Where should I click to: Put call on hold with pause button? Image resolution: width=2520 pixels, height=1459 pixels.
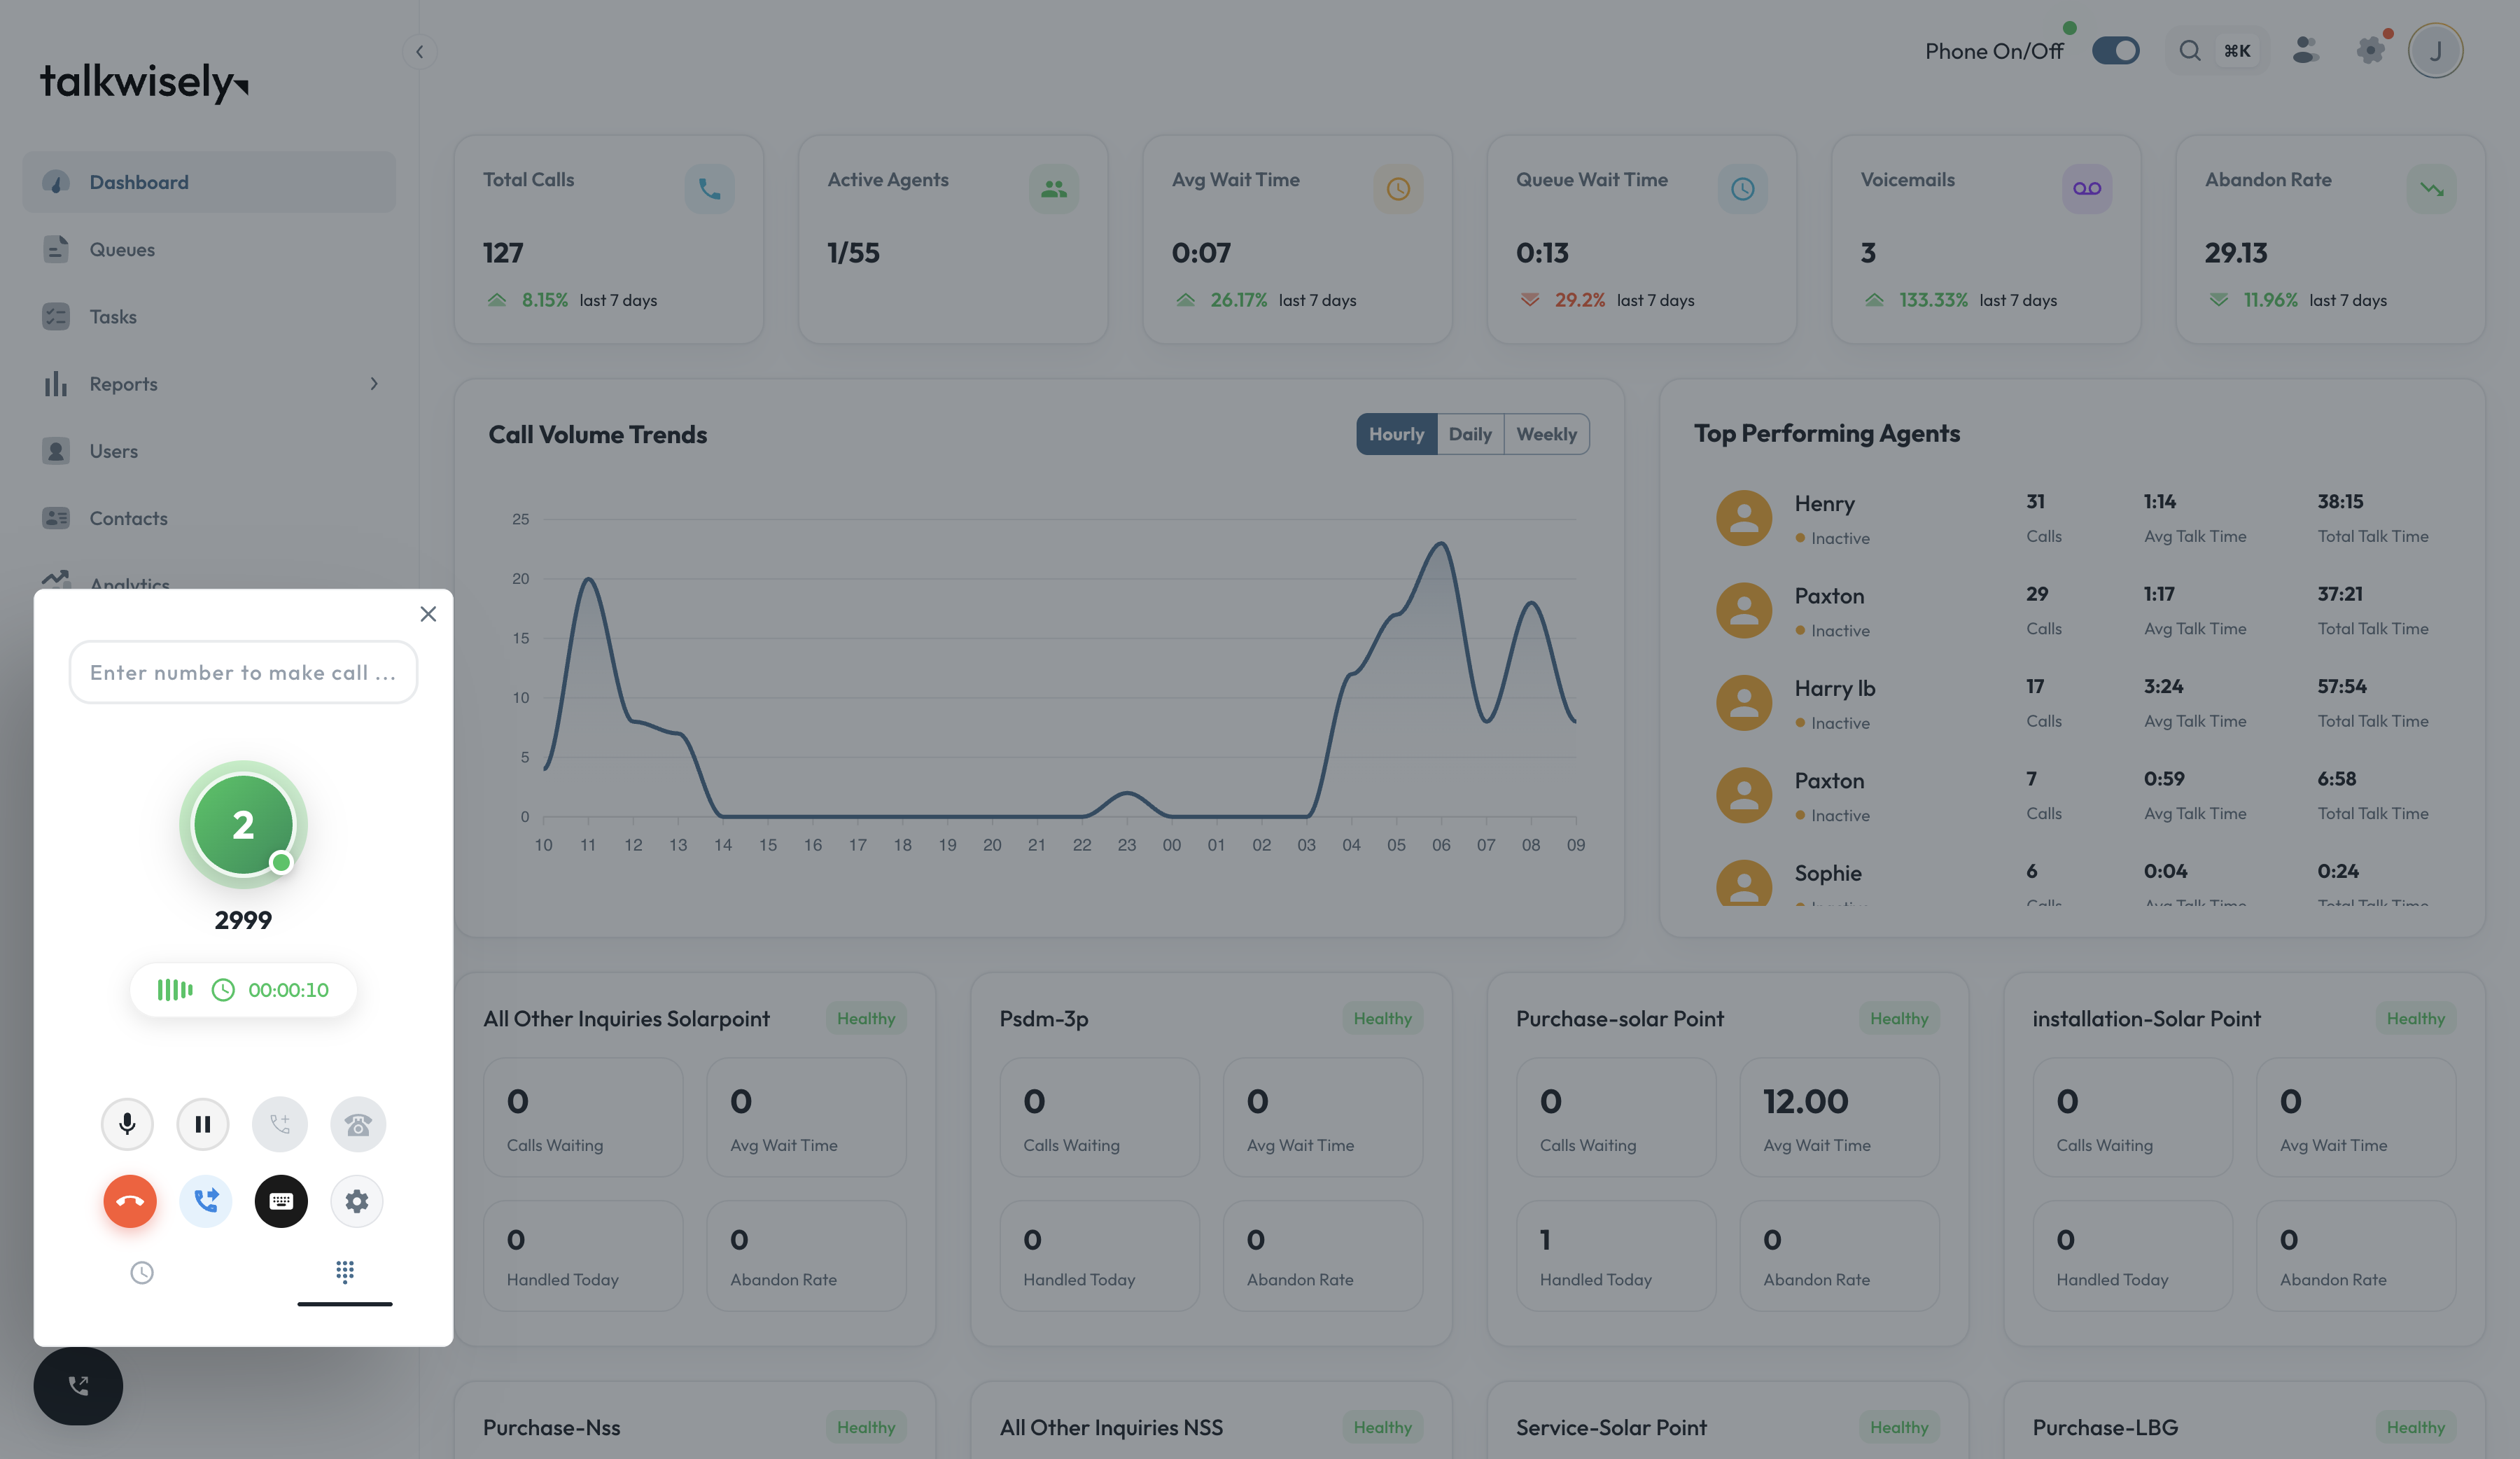pos(203,1124)
